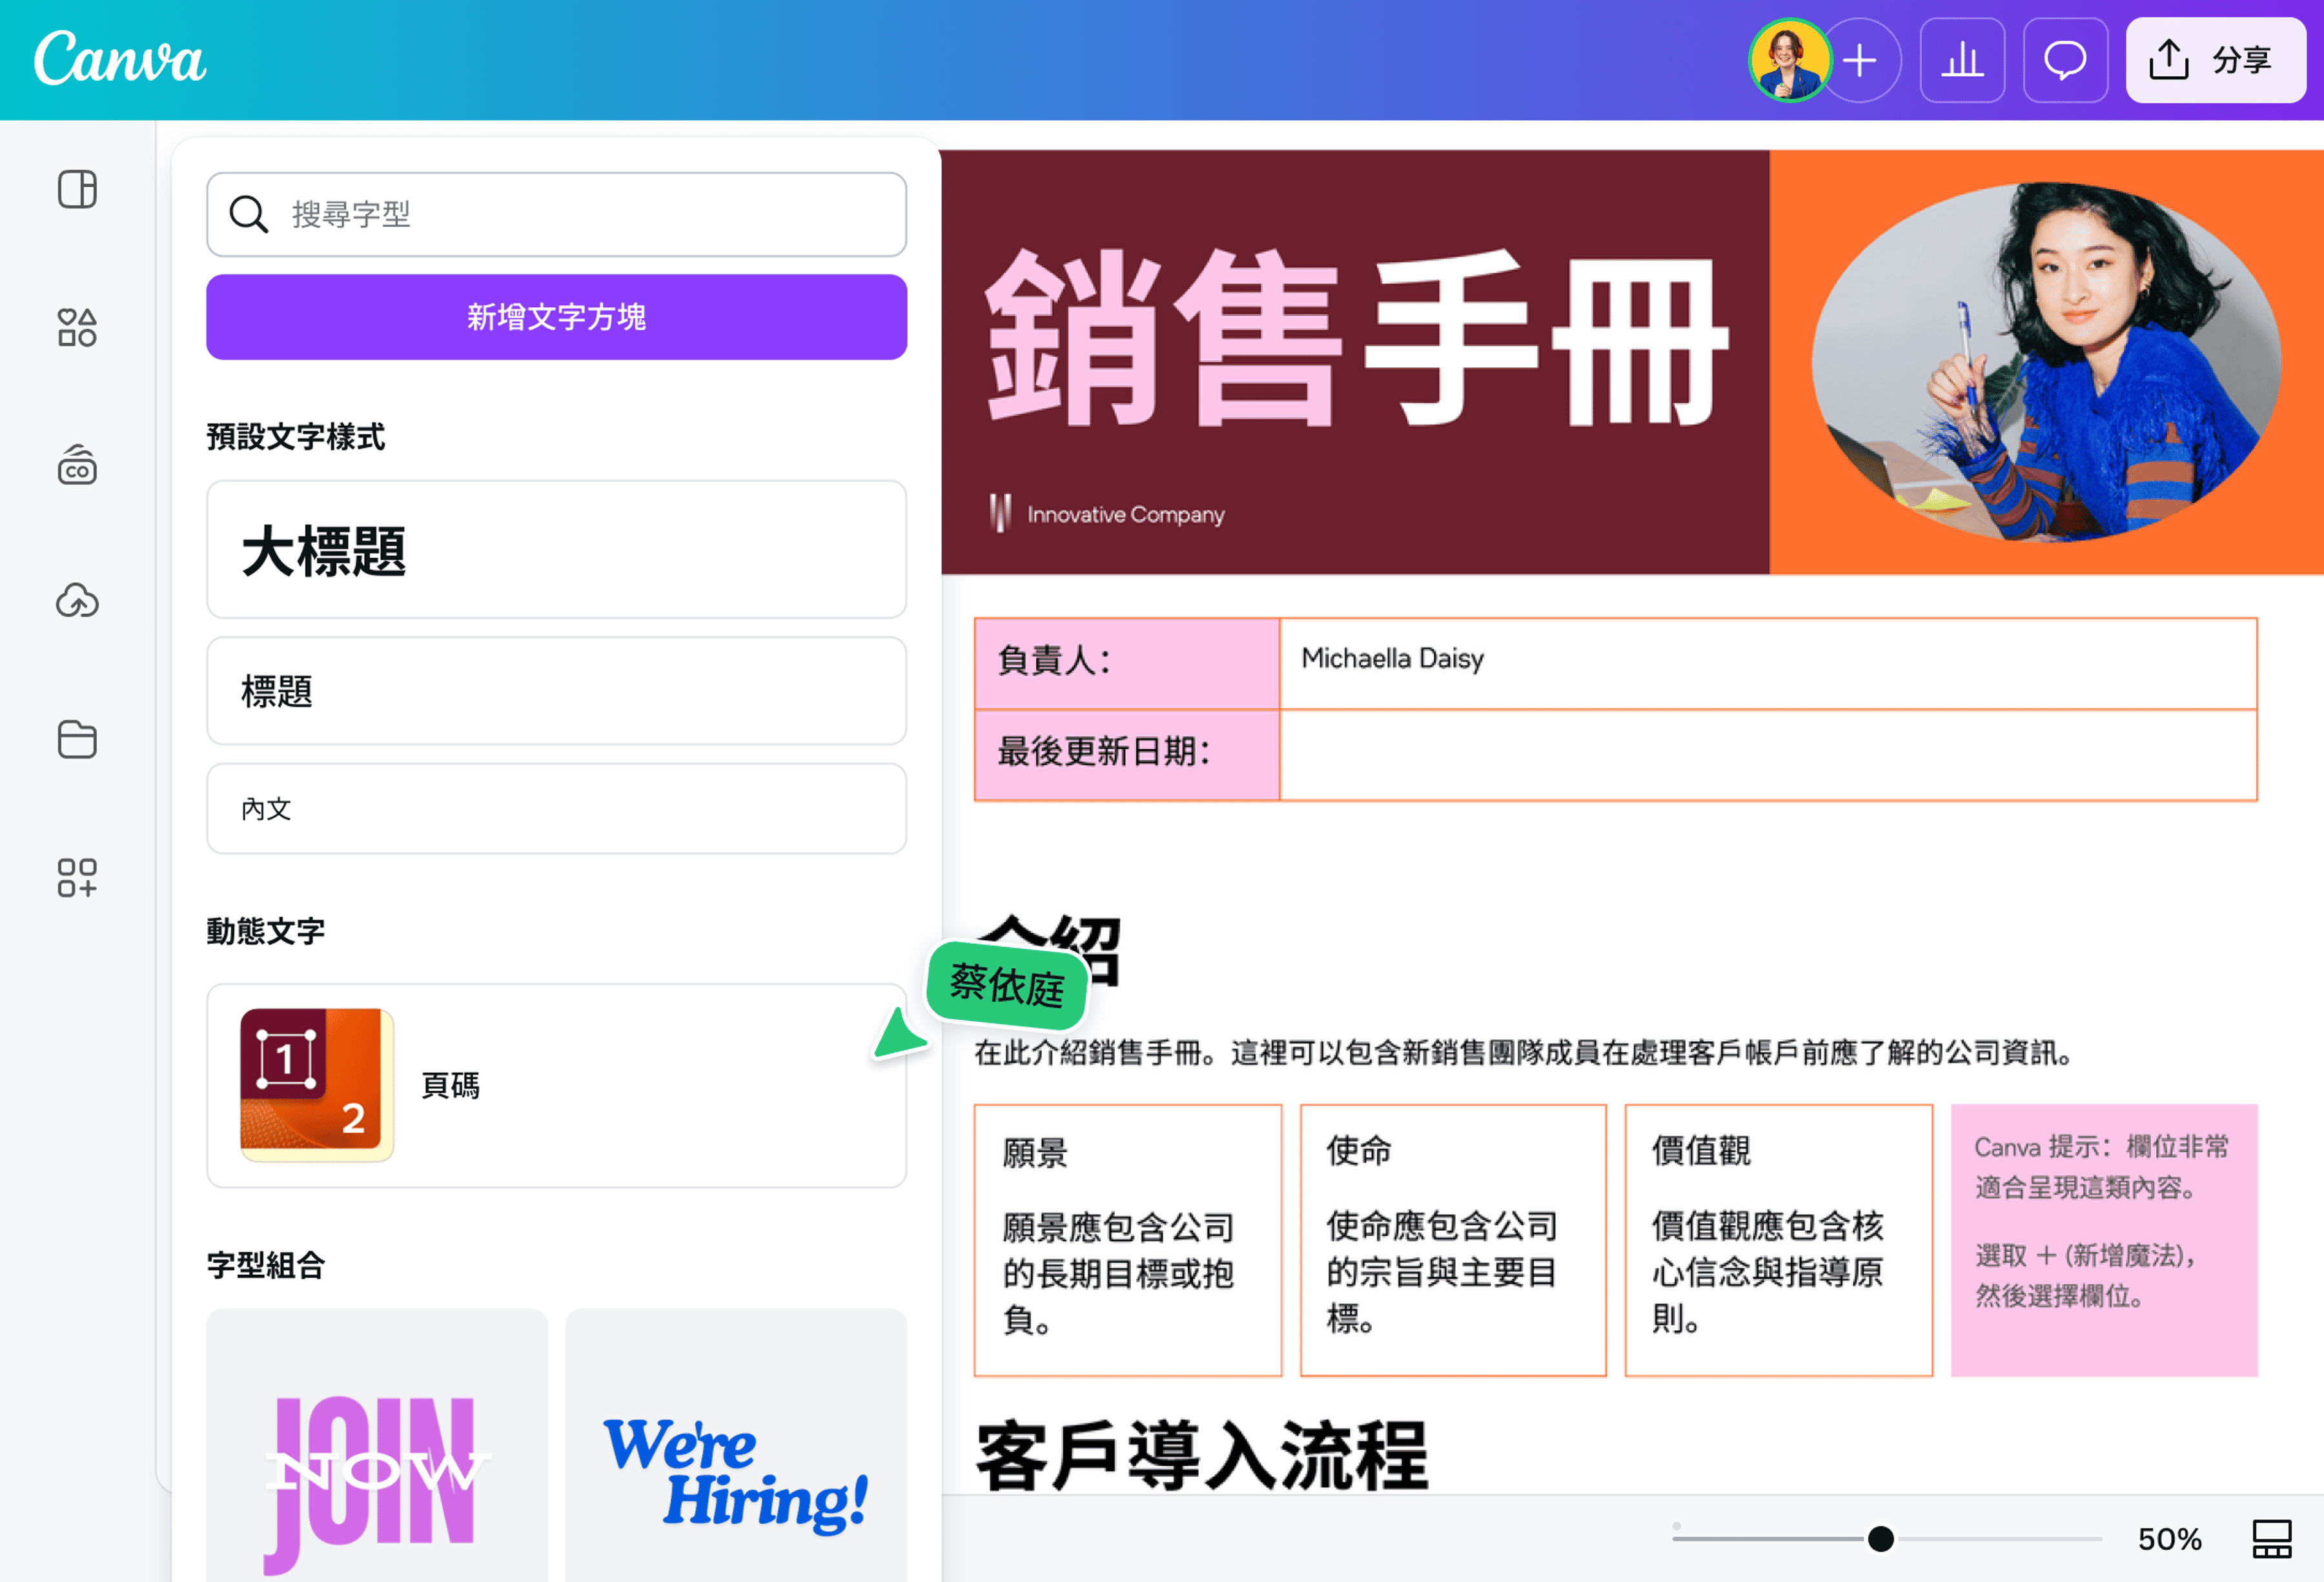The height and width of the screenshot is (1582, 2324).
Task: Click the 新增文字方塊 button
Action: pyautogui.click(x=556, y=317)
